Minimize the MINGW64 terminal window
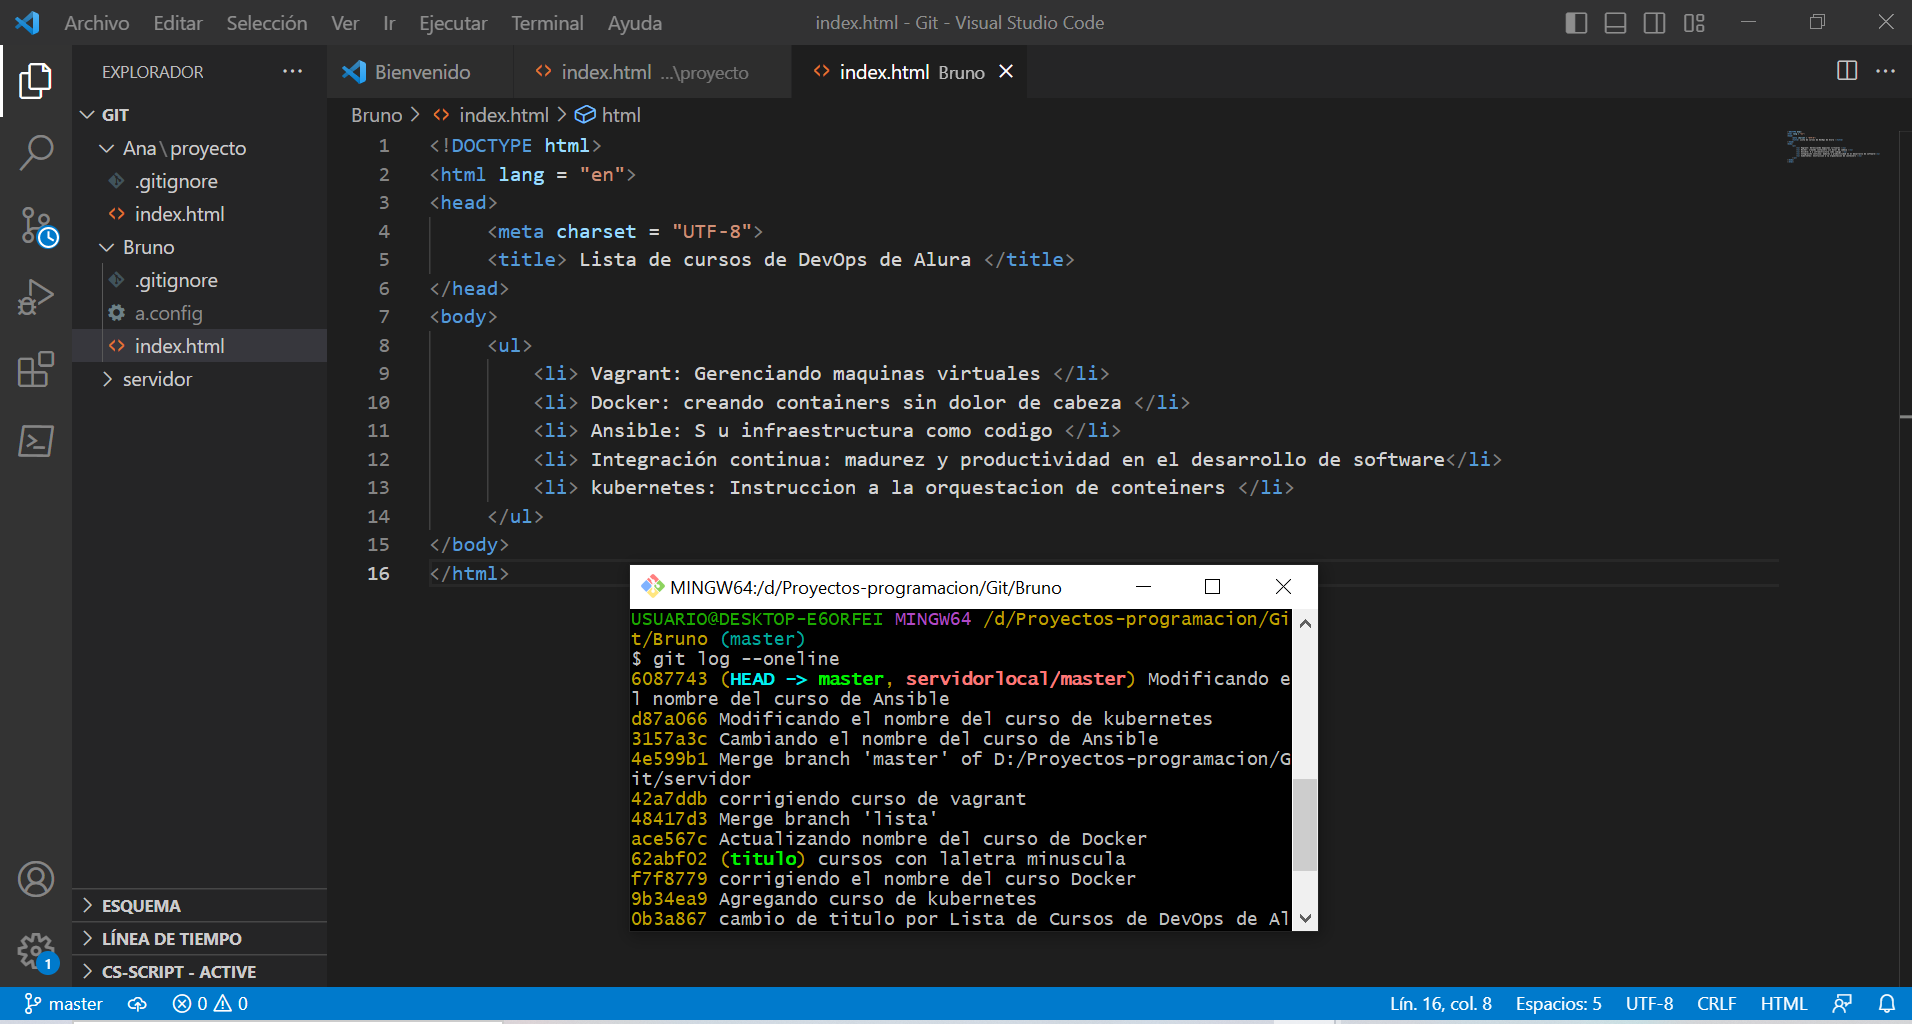 coord(1144,587)
